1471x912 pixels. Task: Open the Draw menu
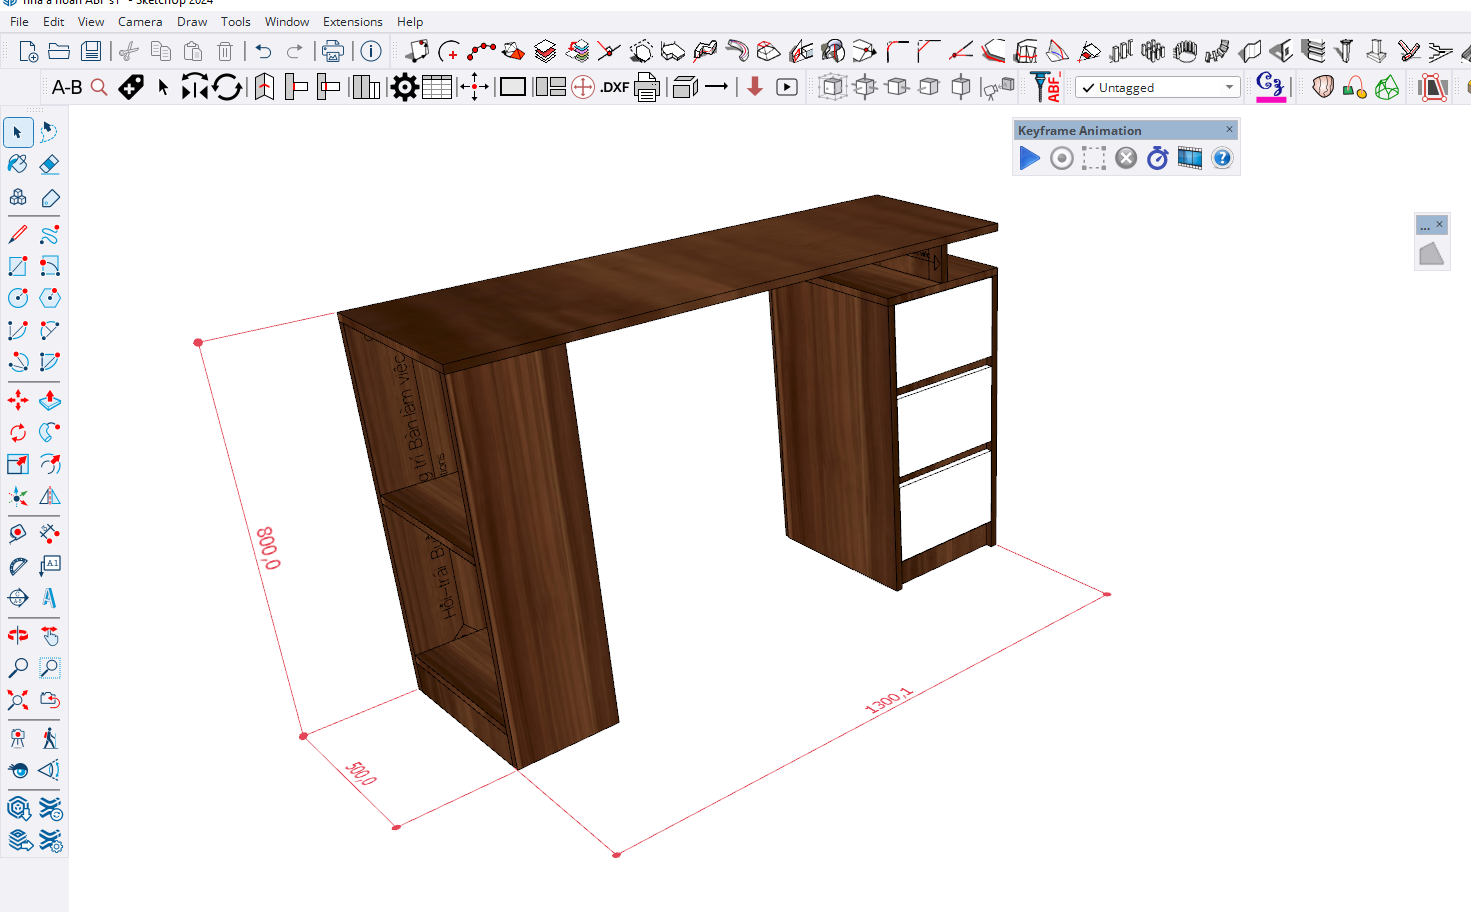192,21
